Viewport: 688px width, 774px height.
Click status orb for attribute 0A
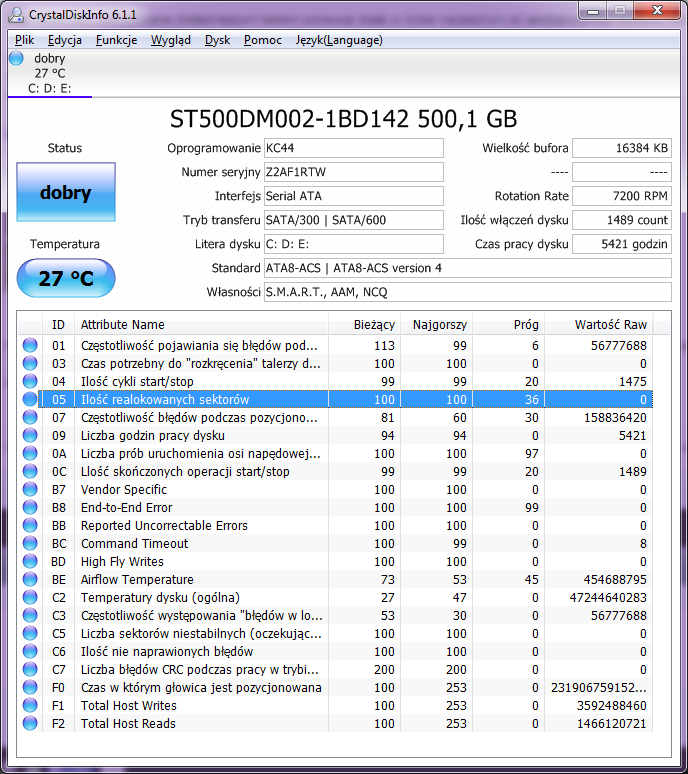(x=30, y=453)
